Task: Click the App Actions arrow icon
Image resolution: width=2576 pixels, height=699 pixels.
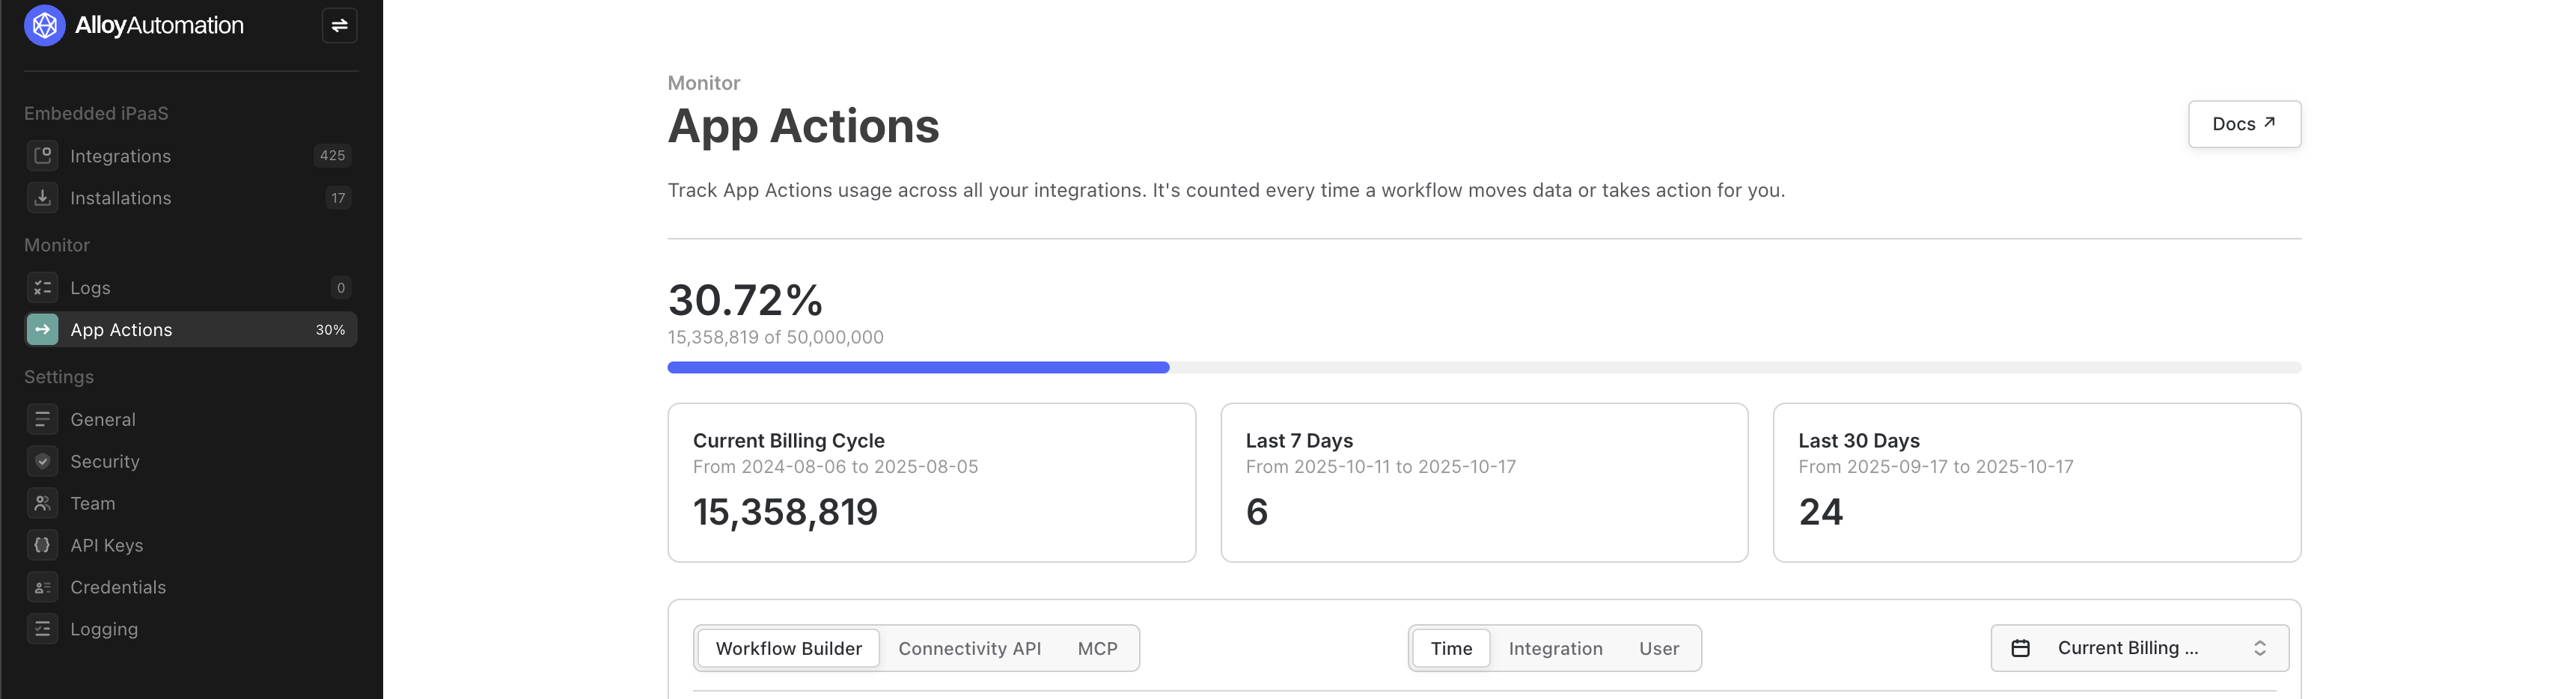Action: [42, 330]
